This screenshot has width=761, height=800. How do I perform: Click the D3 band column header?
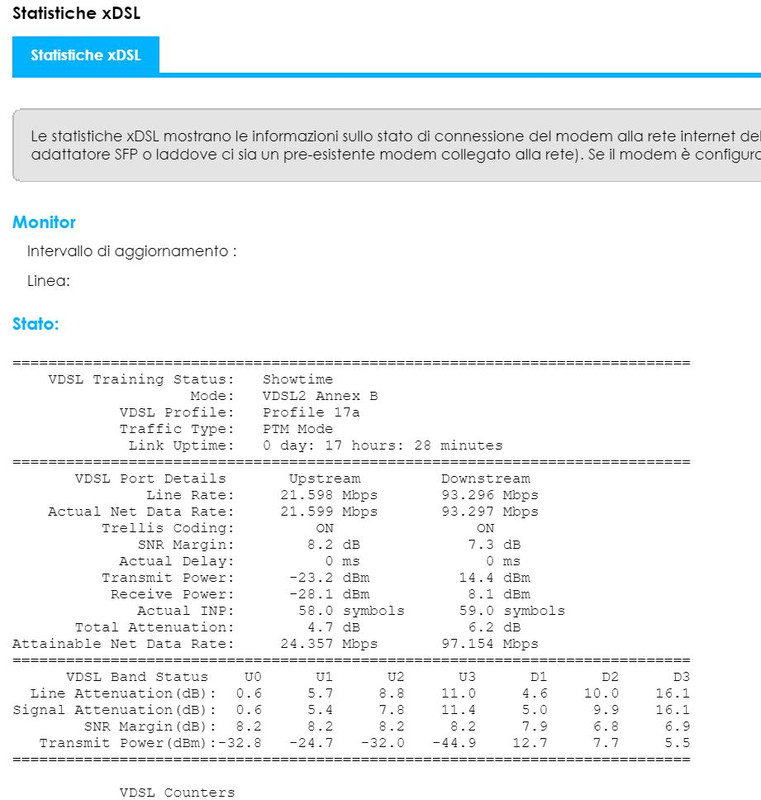click(x=681, y=677)
